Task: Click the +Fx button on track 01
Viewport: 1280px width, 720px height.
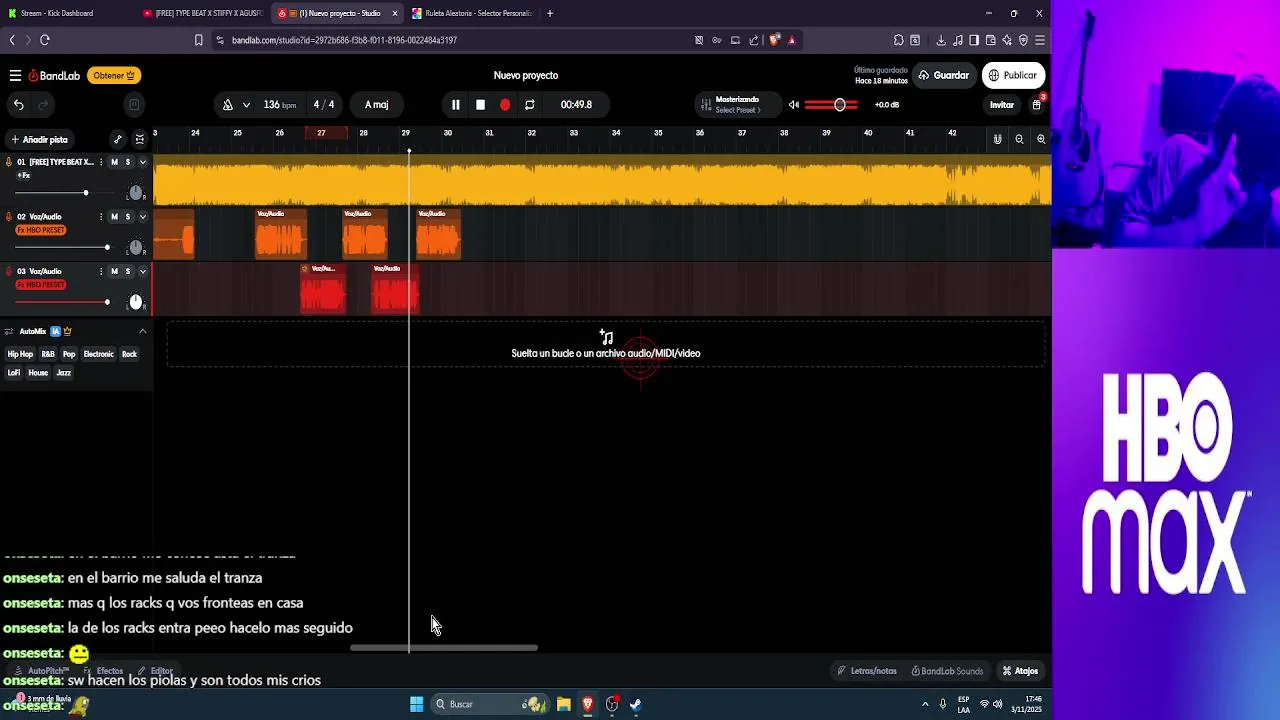Action: pyautogui.click(x=24, y=175)
